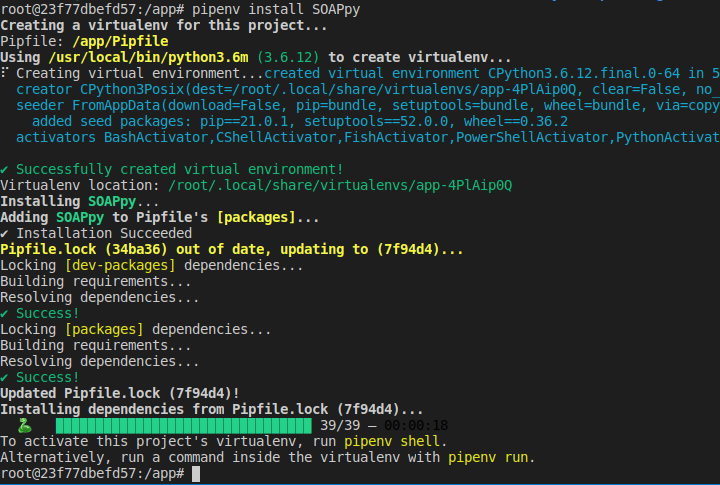This screenshot has width=720, height=485.
Task: Click the spinner glyph before 'Creating virtual environment...'
Action: click(5, 73)
